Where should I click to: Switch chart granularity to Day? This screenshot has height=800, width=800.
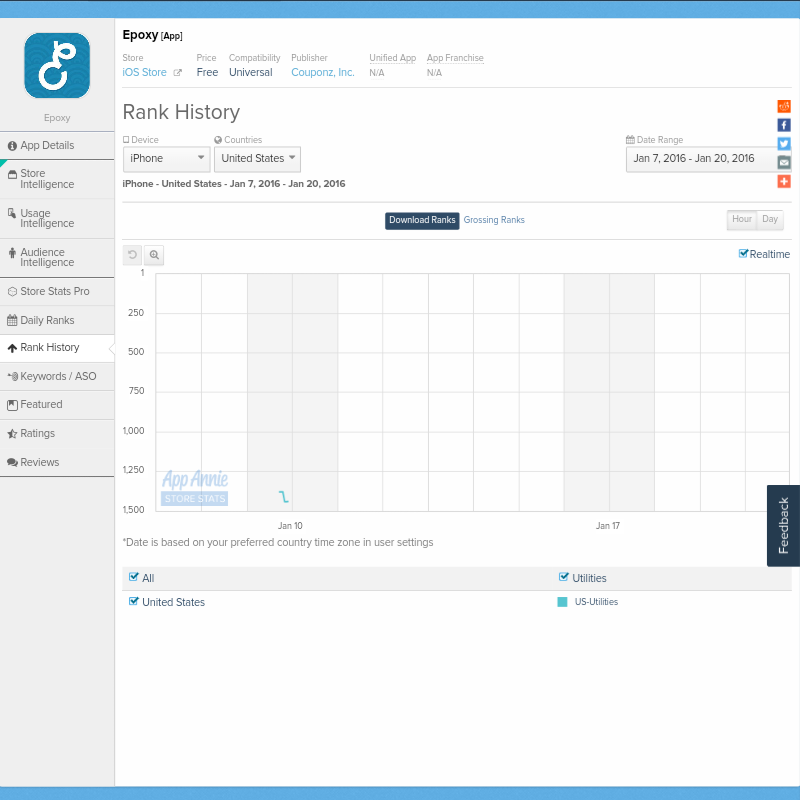point(770,219)
